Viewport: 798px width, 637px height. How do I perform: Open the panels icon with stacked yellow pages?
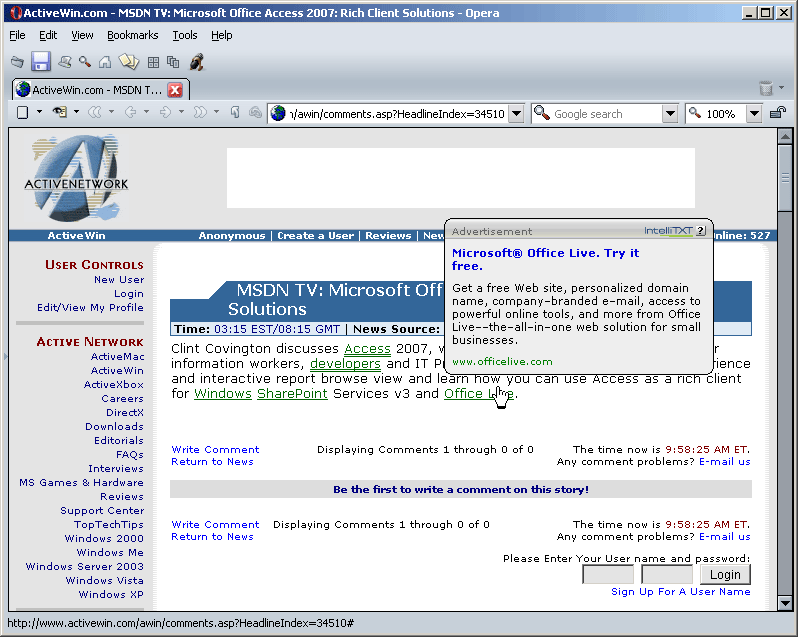(x=129, y=62)
